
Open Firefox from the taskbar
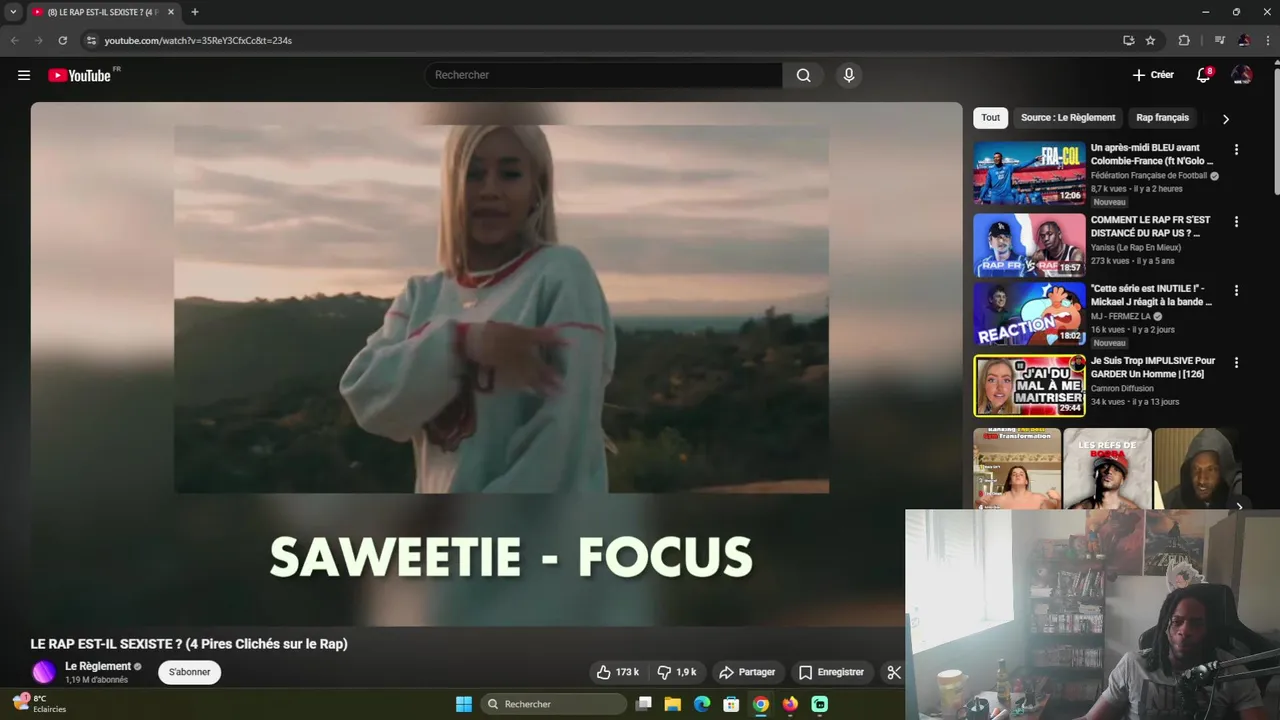(790, 704)
